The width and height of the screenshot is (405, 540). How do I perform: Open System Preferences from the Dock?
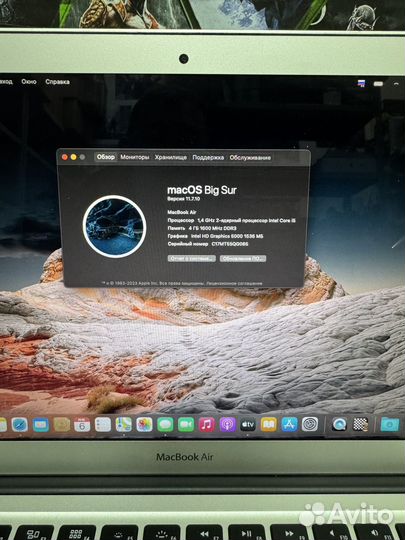coord(310,425)
